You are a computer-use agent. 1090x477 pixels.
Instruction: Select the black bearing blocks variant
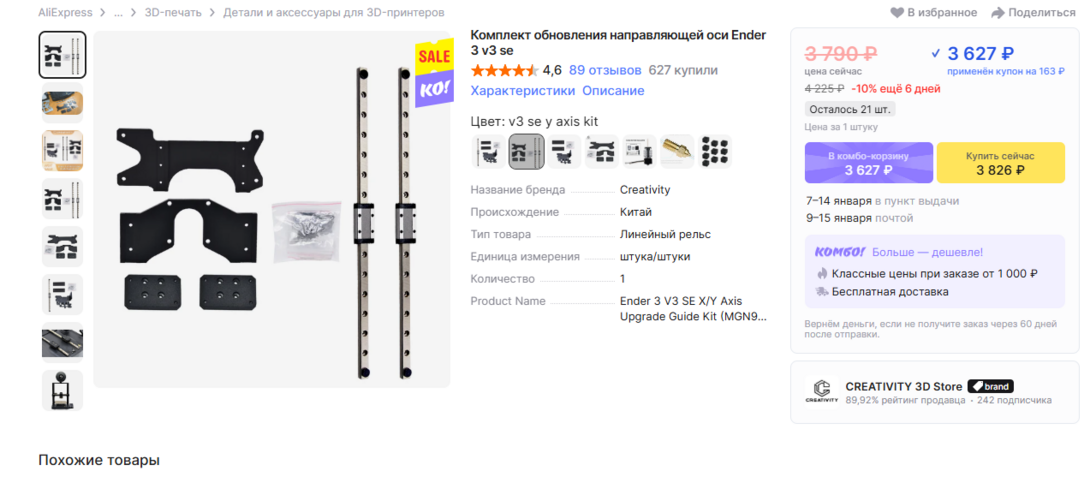pos(715,152)
